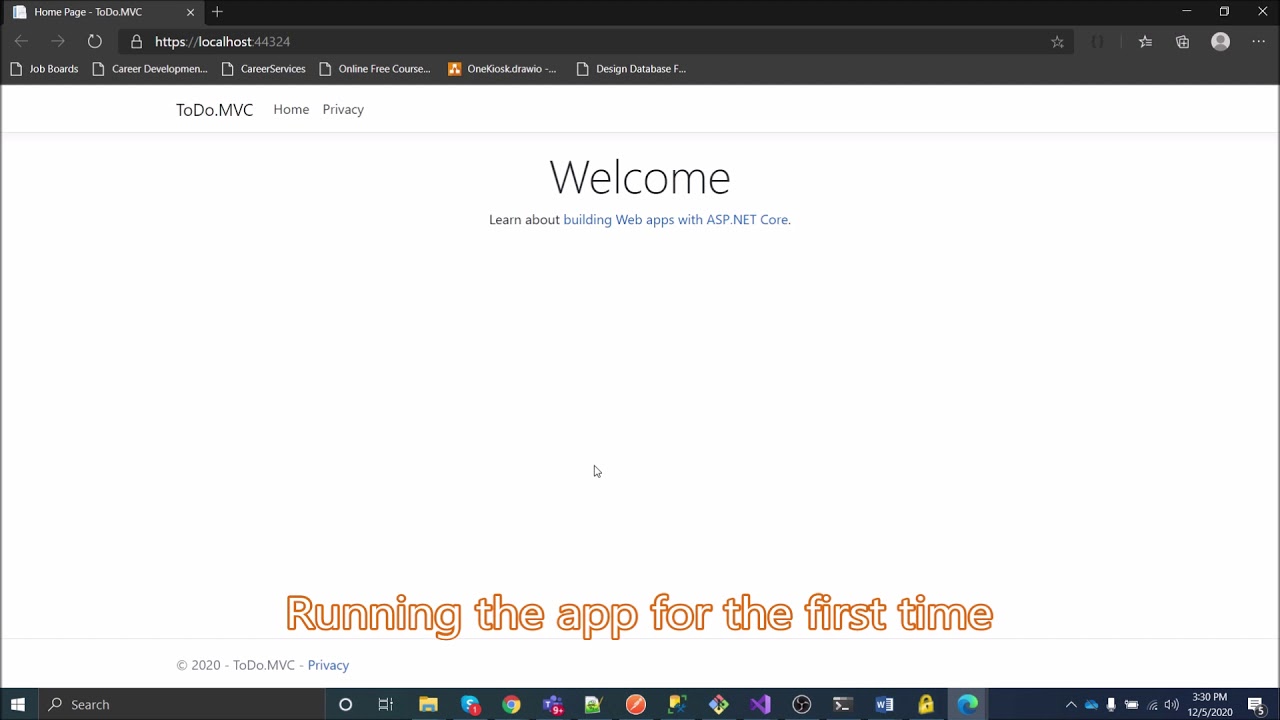Open Microsoft Teams from the taskbar
Image resolution: width=1280 pixels, height=720 pixels.
pyautogui.click(x=553, y=704)
